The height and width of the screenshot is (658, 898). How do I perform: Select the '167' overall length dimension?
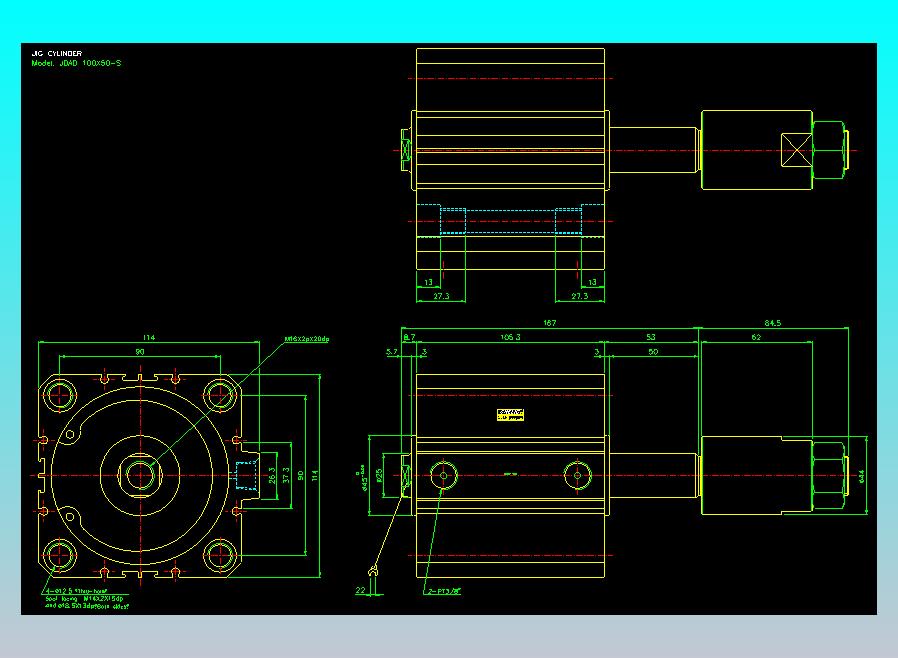[x=549, y=323]
